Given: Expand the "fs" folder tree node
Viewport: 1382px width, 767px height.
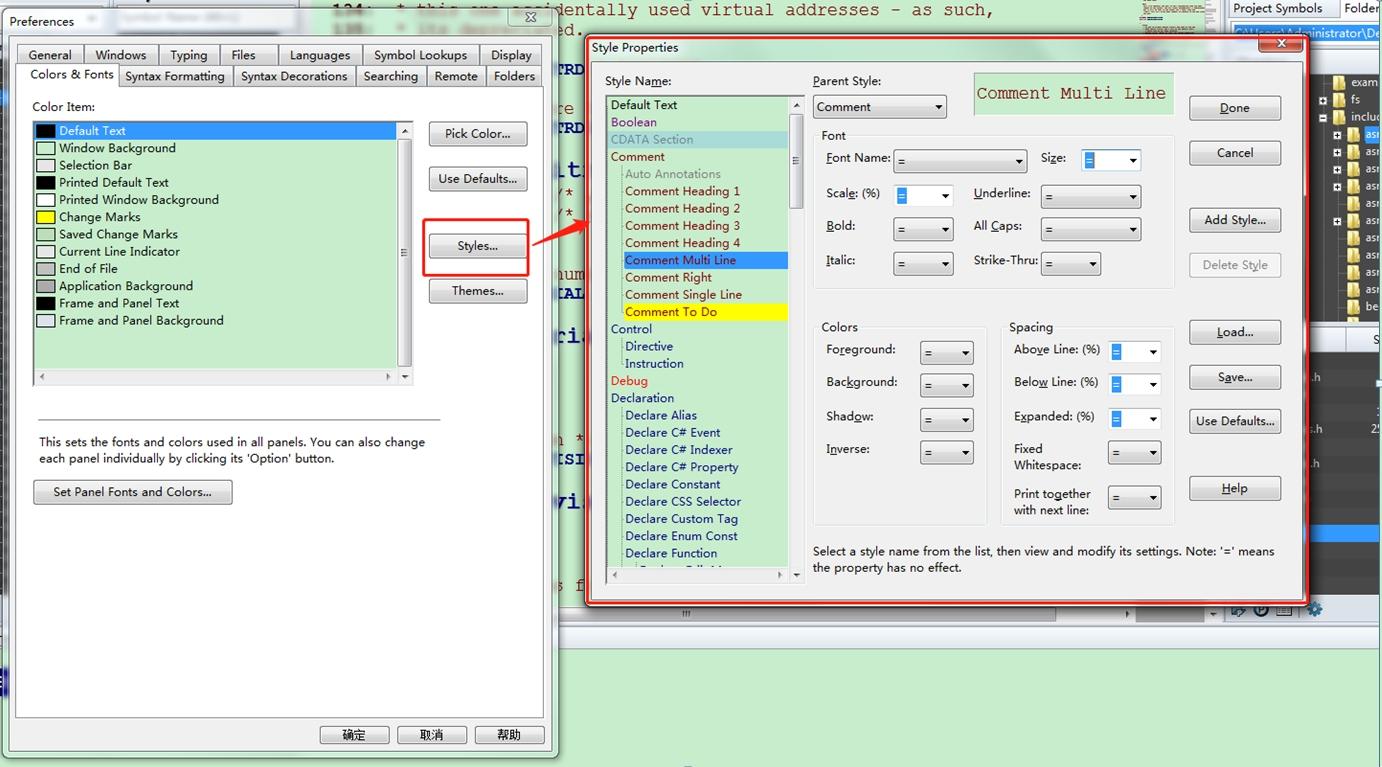Looking at the screenshot, I should pos(1323,100).
